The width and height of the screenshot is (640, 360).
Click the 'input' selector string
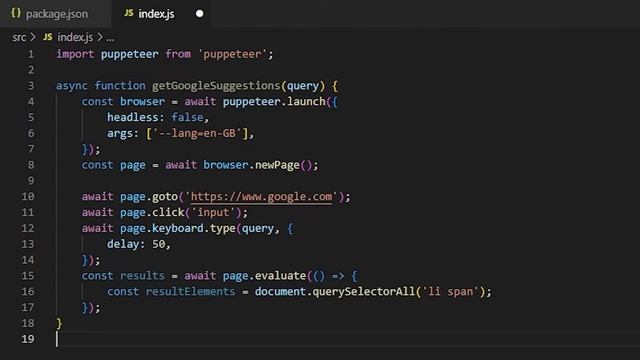click(213, 213)
